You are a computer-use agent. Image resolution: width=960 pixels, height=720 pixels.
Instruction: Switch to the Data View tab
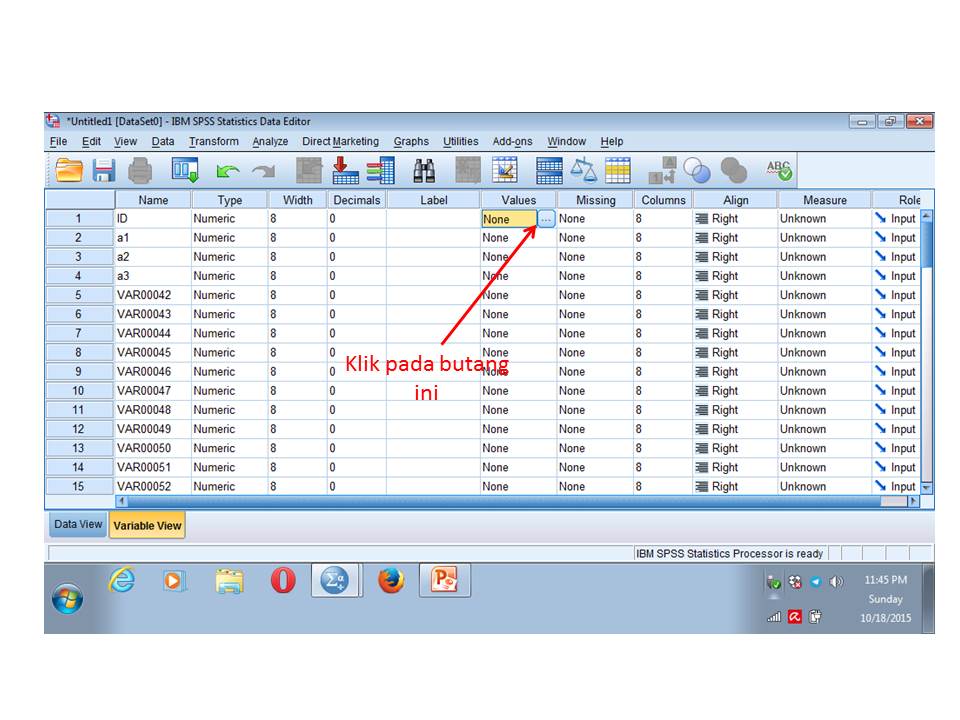tap(78, 525)
